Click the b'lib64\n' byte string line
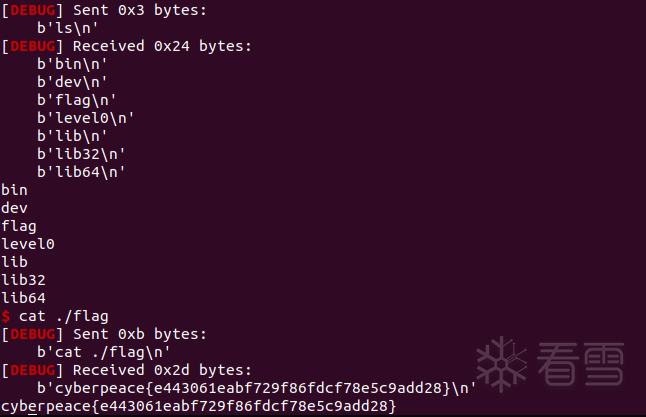646x417 pixels. 82,171
